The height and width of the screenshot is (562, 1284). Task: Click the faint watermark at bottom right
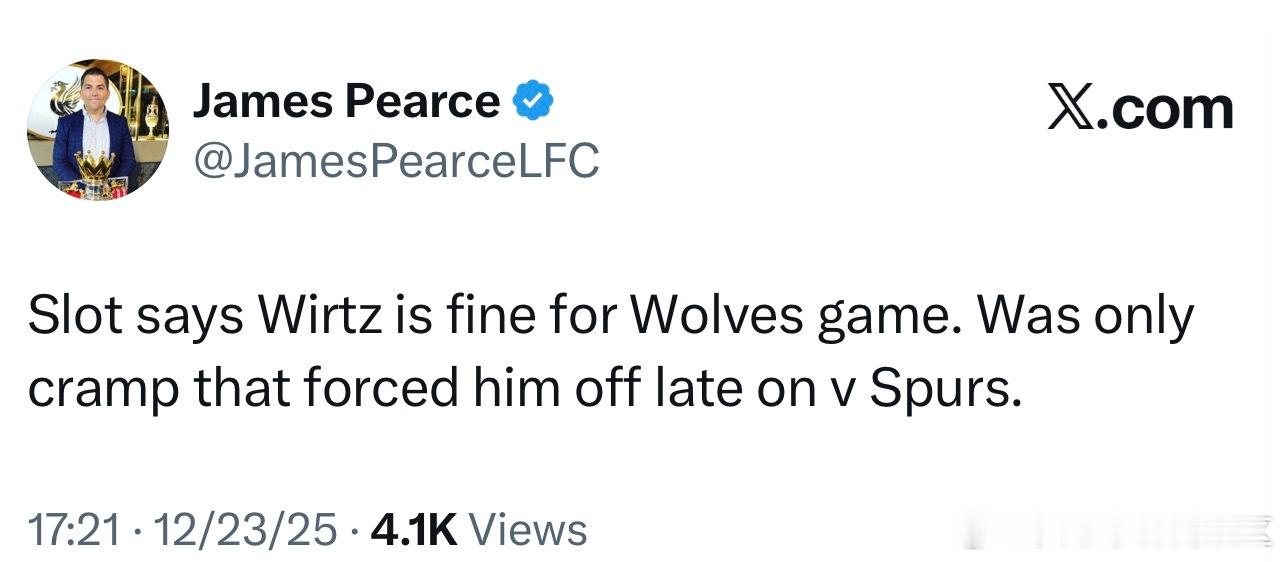coord(1150,530)
